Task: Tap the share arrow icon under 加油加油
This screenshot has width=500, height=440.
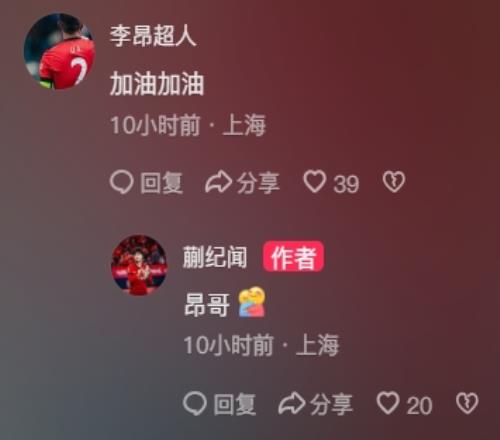Action: click(218, 182)
